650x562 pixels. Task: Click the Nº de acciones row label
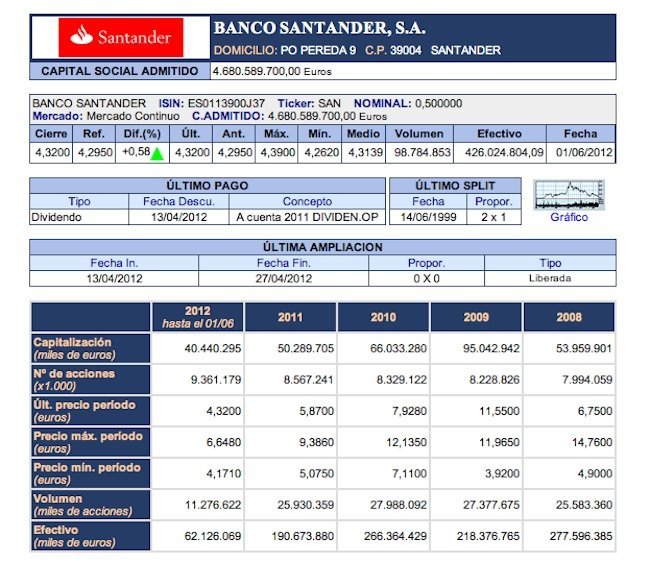(x=91, y=380)
